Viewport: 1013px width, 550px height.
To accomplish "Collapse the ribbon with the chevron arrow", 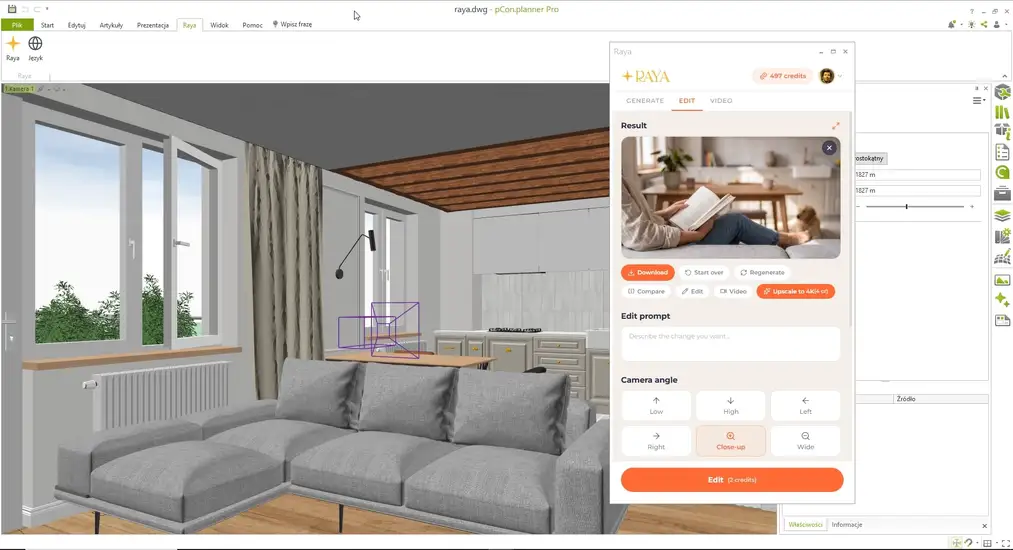I will click(1004, 76).
